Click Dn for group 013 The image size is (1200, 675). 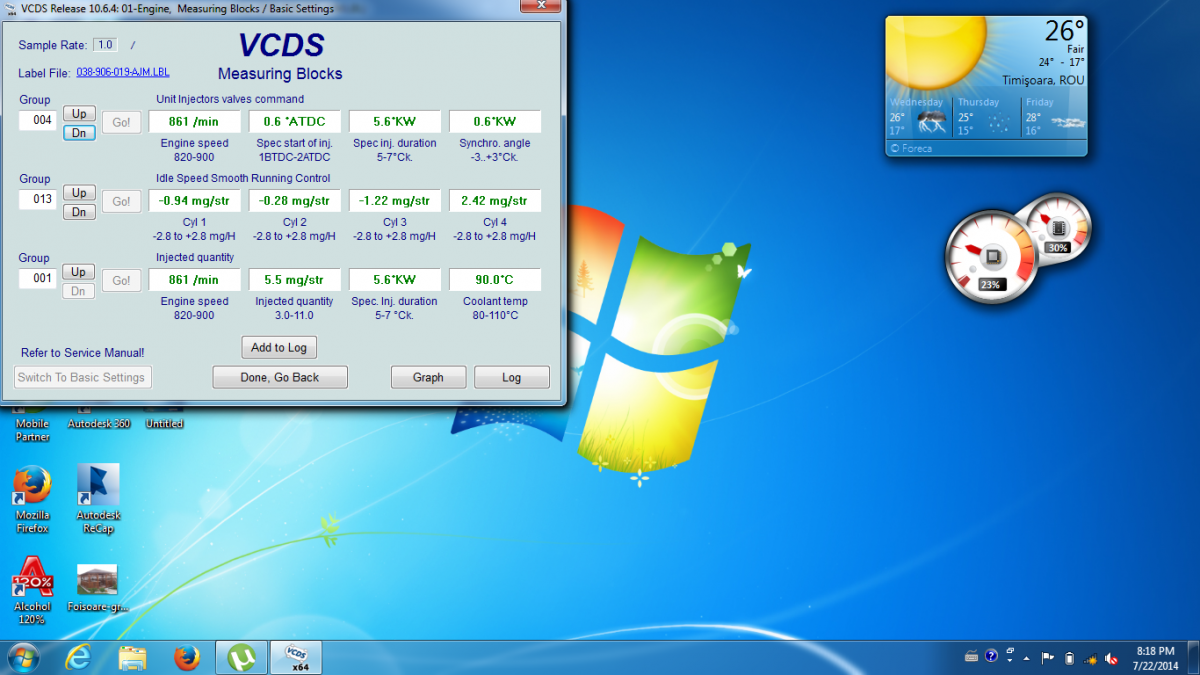coord(79,212)
